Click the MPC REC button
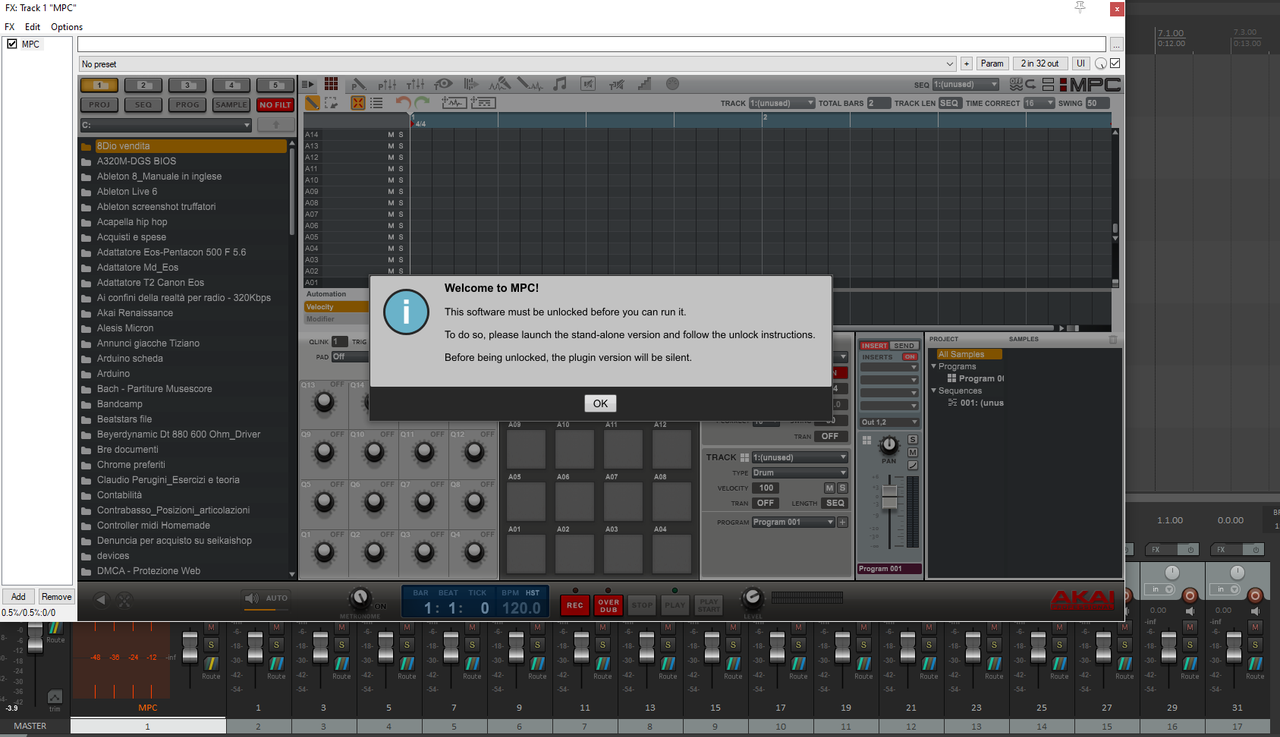This screenshot has width=1280, height=737. pos(574,604)
